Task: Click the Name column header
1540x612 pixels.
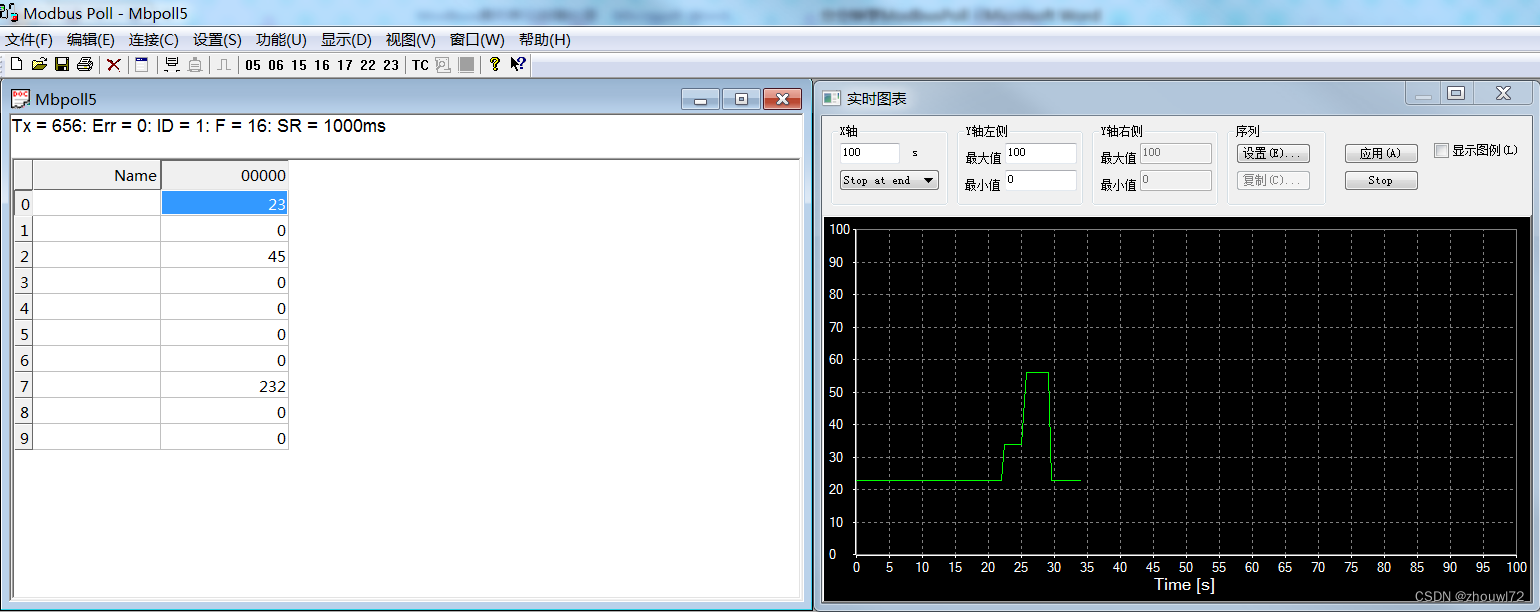Action: point(96,175)
